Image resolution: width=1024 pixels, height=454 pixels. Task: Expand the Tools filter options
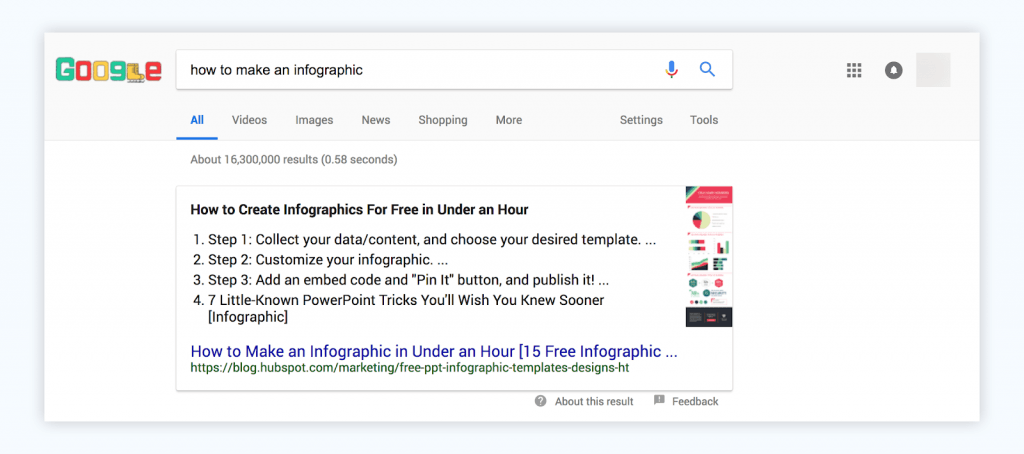[x=704, y=120]
